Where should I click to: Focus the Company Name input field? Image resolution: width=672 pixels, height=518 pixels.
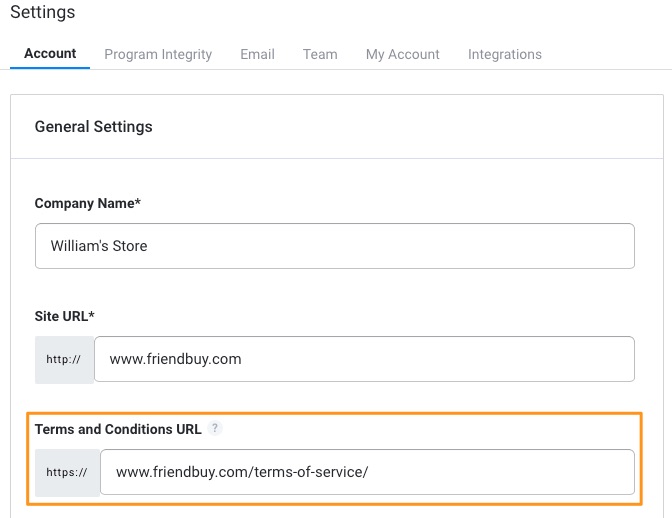pos(335,246)
